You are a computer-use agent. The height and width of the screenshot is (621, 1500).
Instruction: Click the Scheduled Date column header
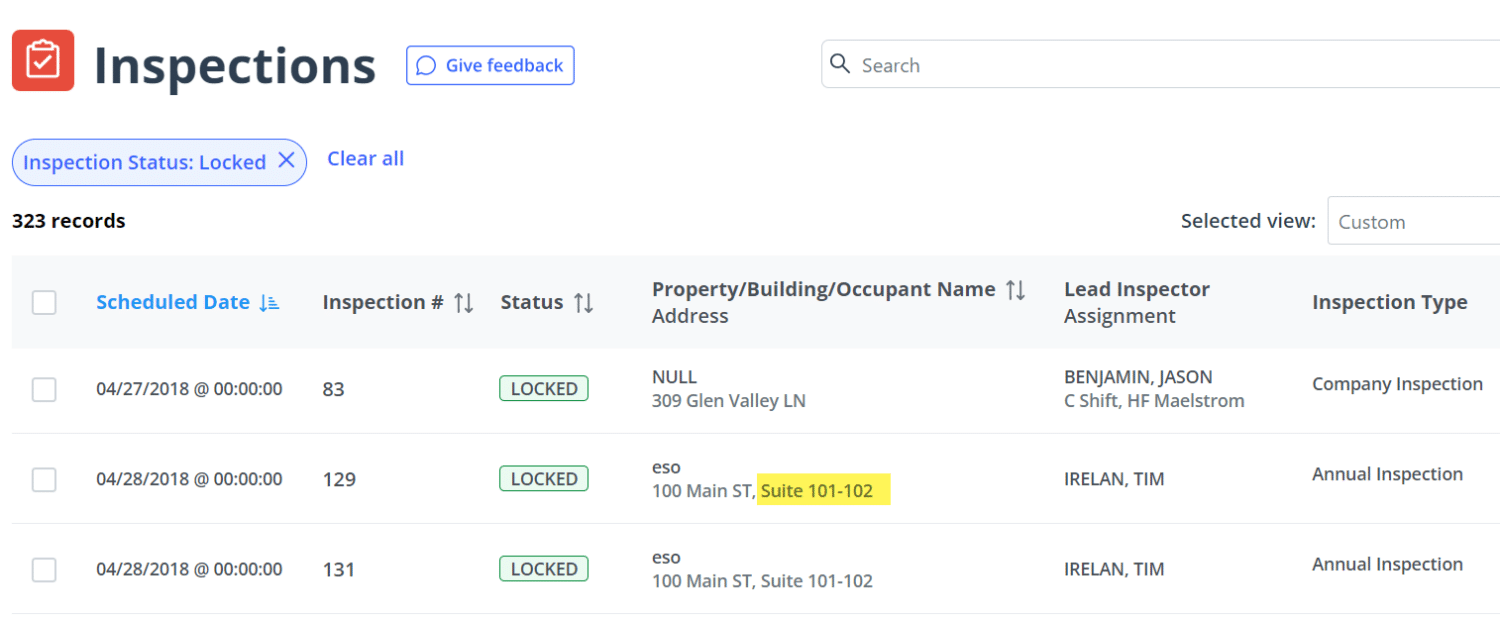pyautogui.click(x=172, y=302)
